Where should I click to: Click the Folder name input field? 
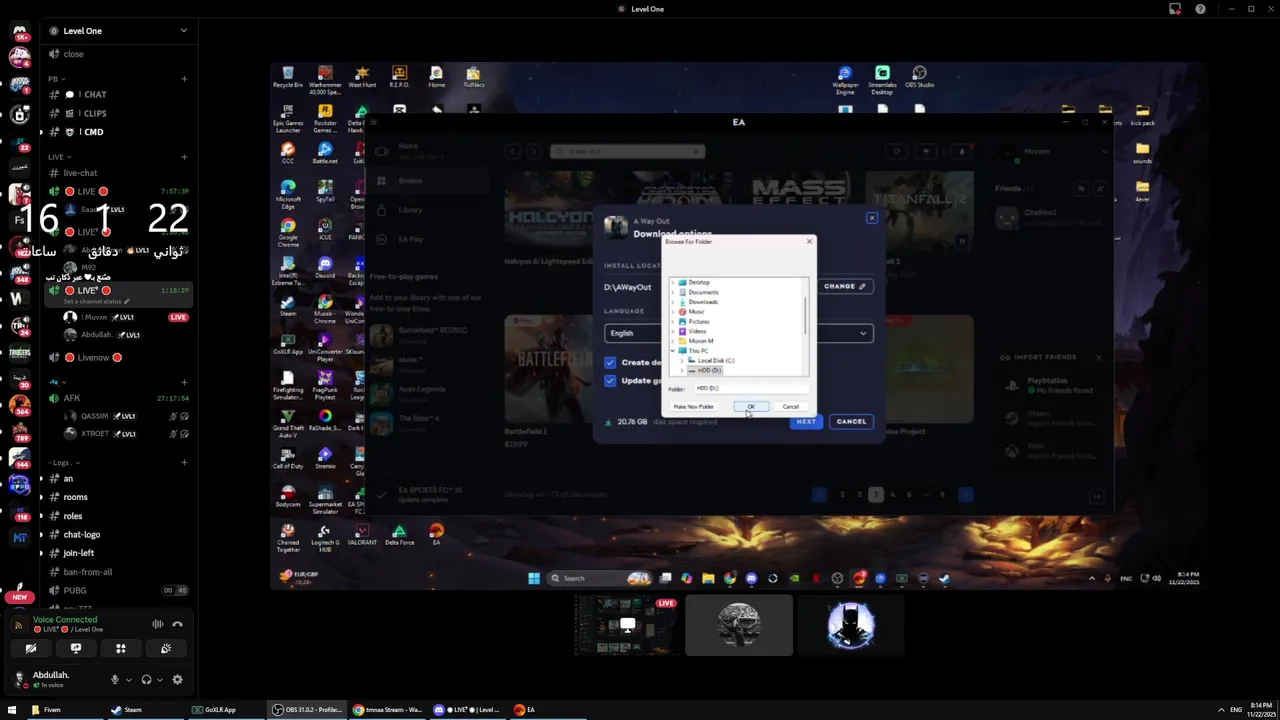(750, 388)
